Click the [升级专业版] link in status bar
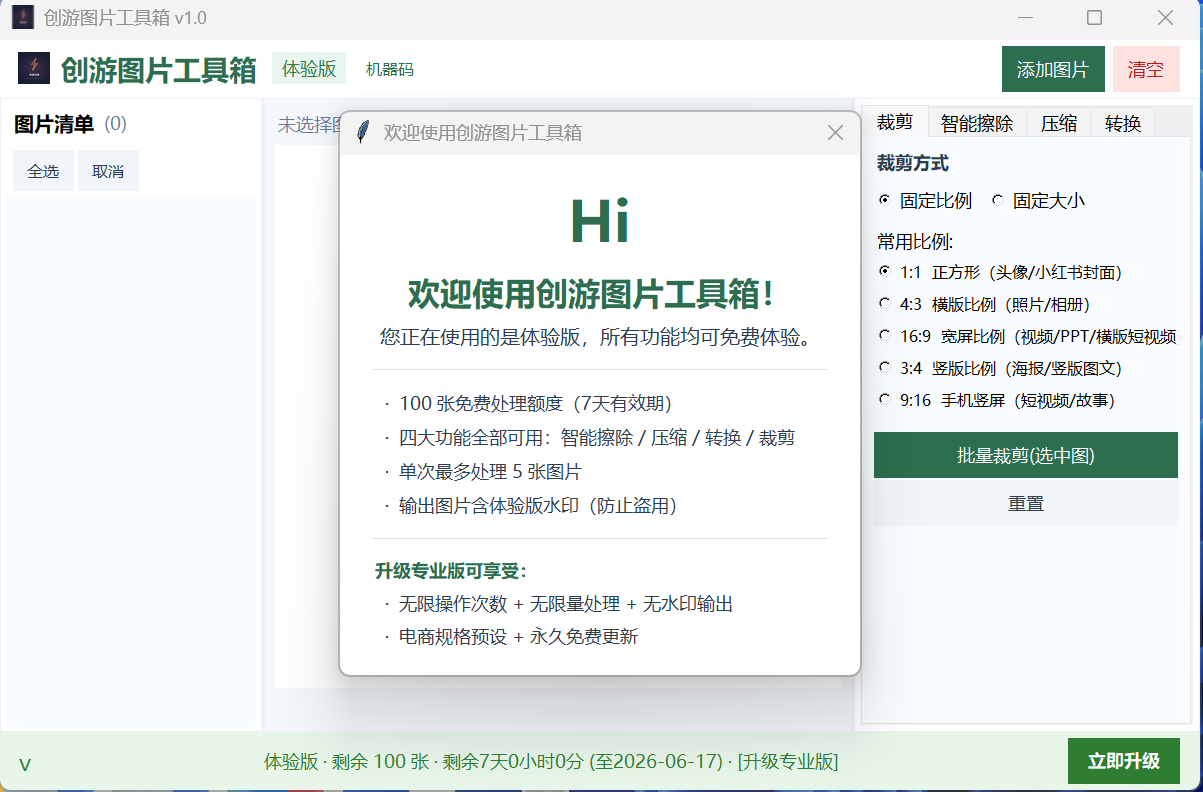 pyautogui.click(x=788, y=762)
